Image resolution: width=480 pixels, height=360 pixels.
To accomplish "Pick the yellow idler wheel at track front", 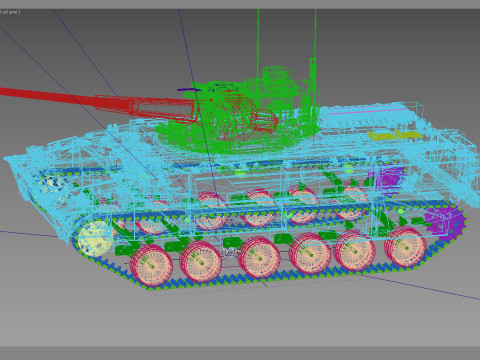I will coord(95,238).
